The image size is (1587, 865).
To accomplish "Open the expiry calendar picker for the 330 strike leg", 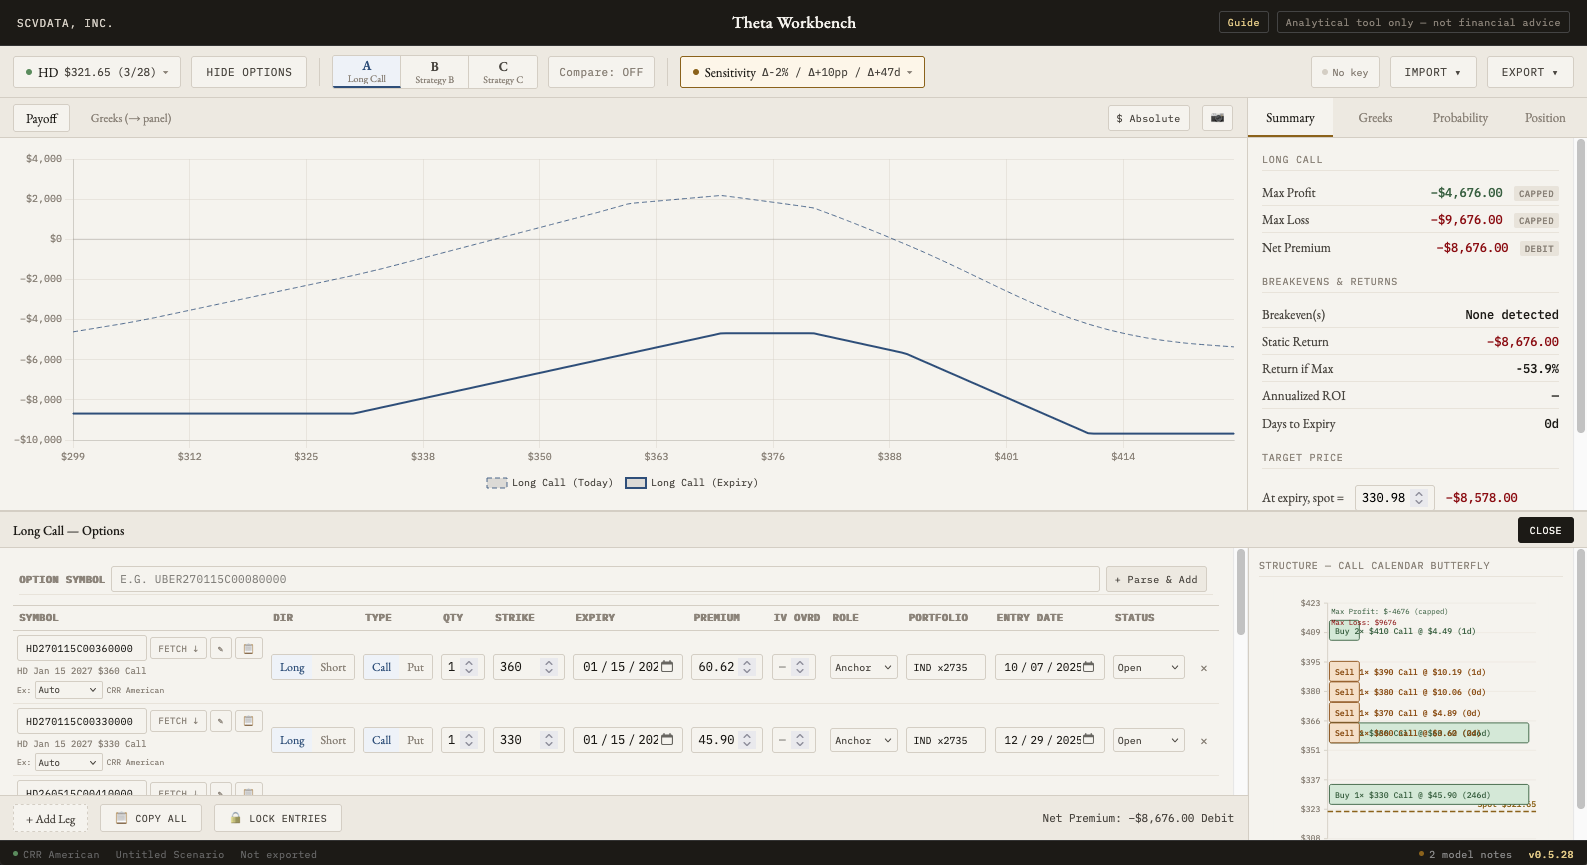I will coord(667,740).
